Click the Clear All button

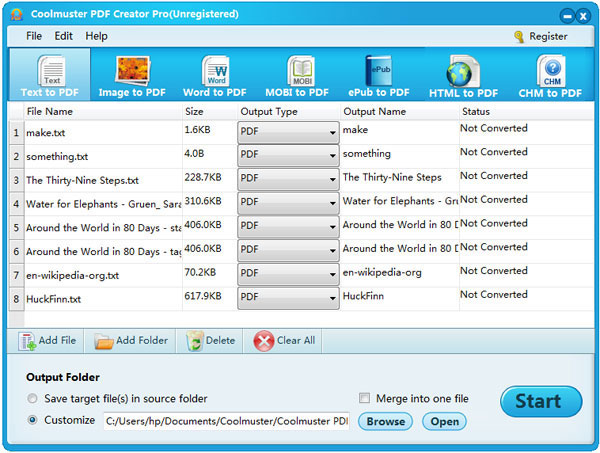tap(285, 341)
